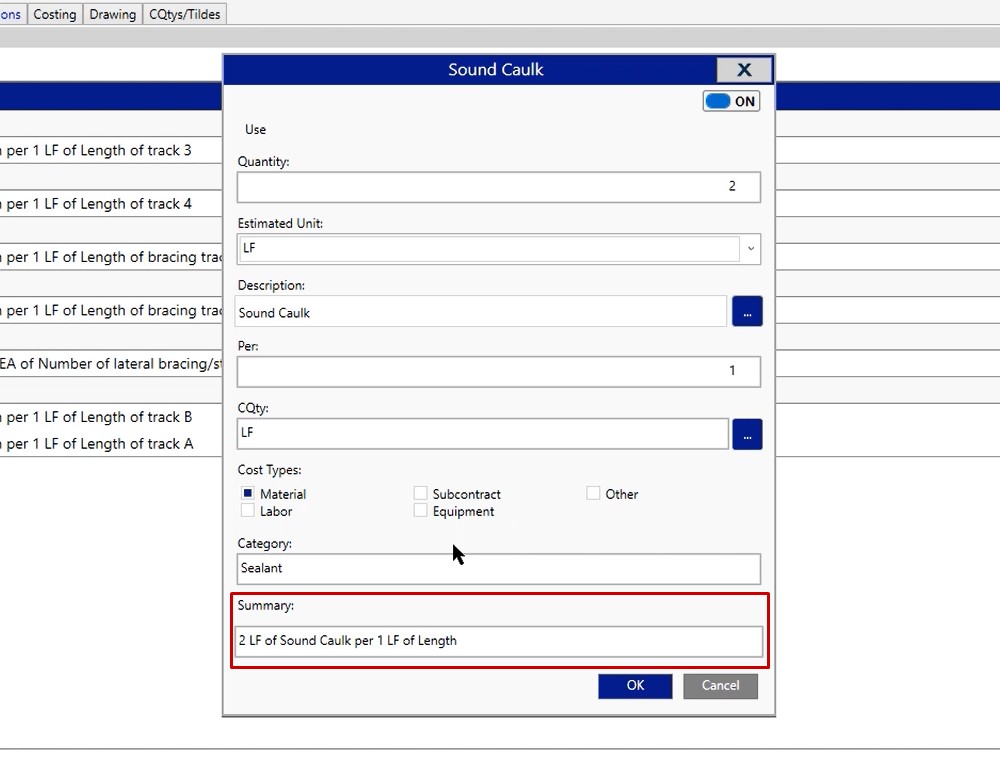Click the Cancel button
This screenshot has width=1000, height=767.
(720, 686)
